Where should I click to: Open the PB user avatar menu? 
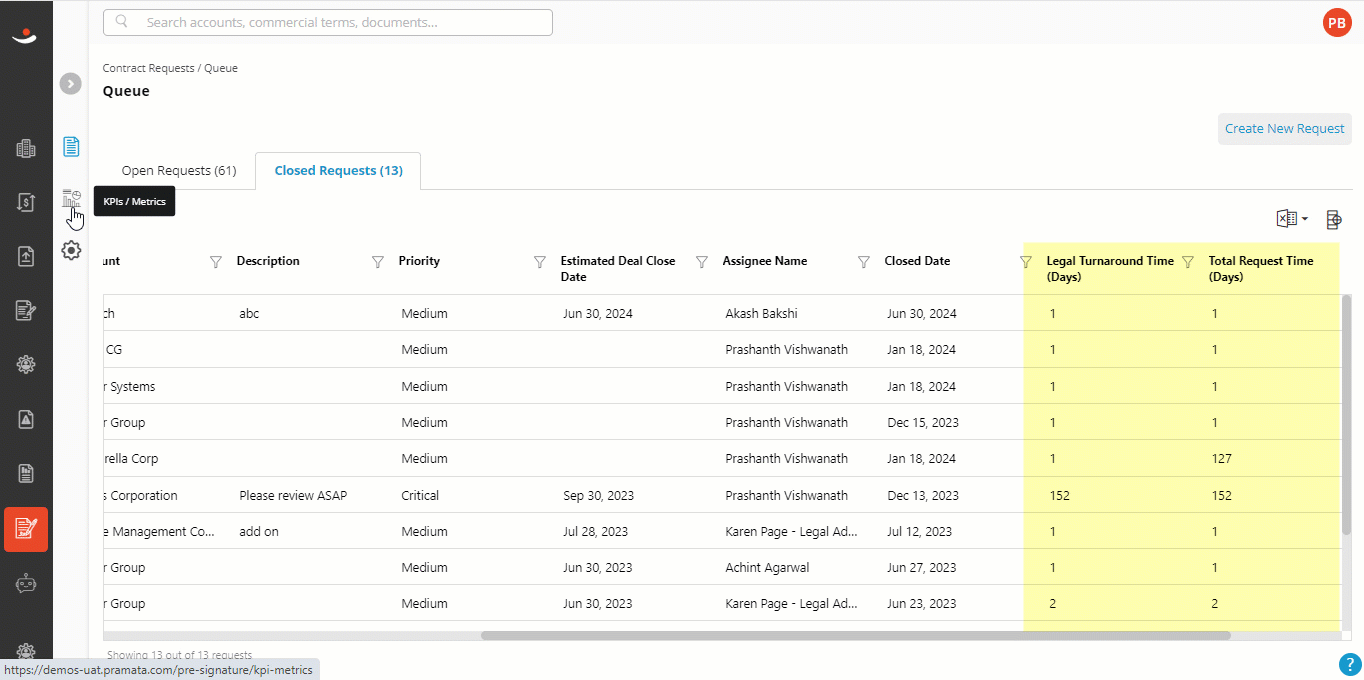(x=1336, y=22)
